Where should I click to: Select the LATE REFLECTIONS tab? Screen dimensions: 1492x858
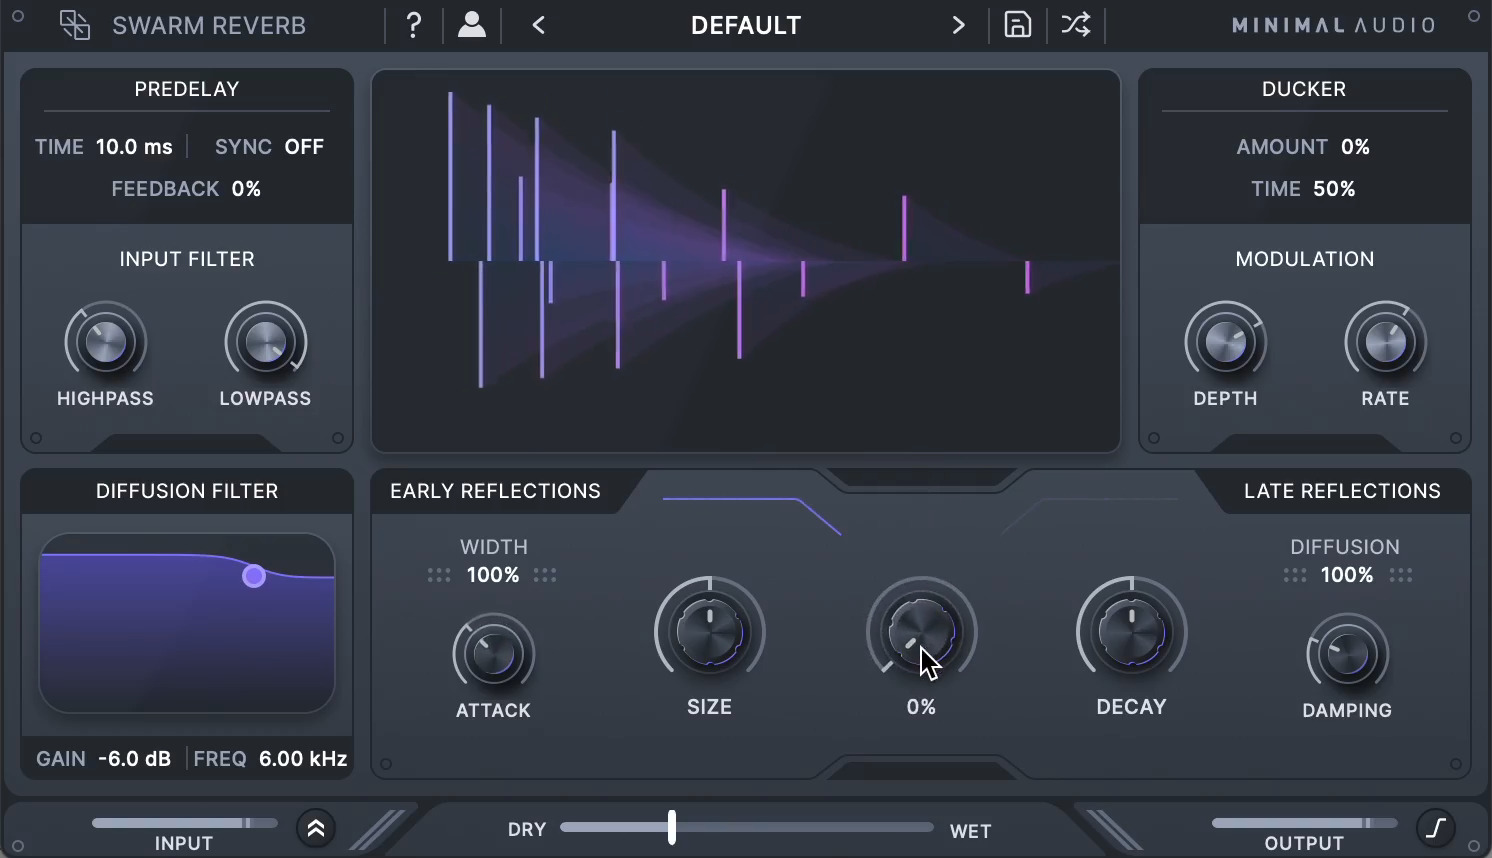[x=1341, y=491]
